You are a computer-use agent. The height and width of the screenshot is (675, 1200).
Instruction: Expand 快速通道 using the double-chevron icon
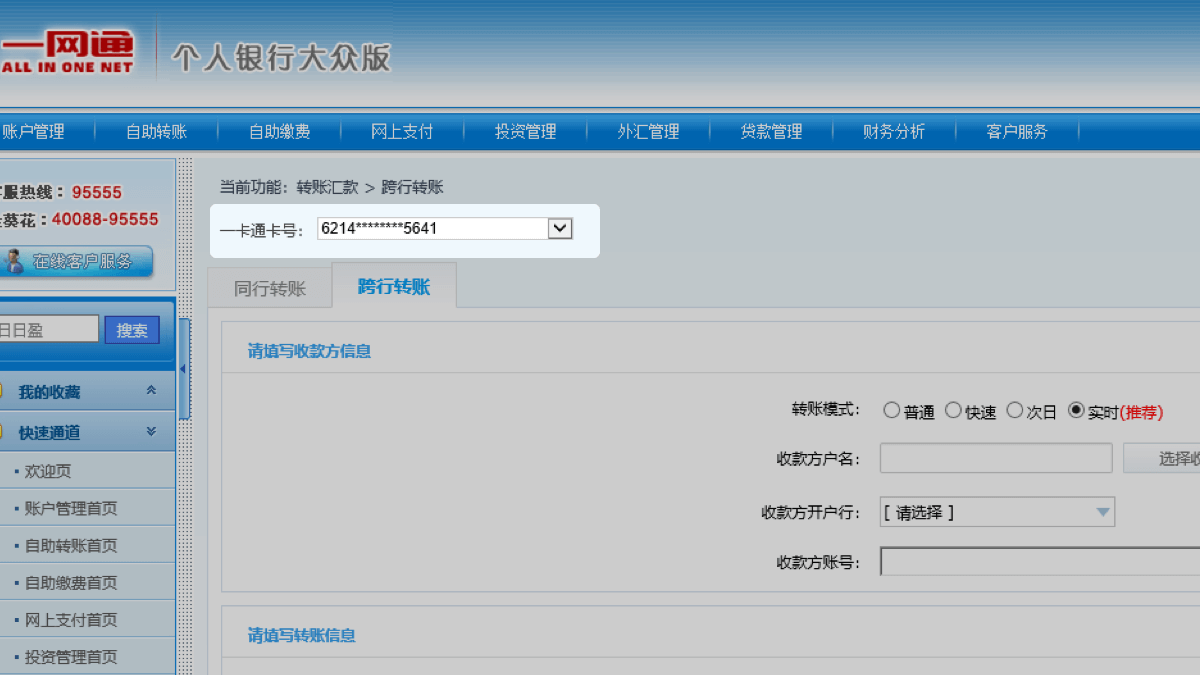(151, 432)
